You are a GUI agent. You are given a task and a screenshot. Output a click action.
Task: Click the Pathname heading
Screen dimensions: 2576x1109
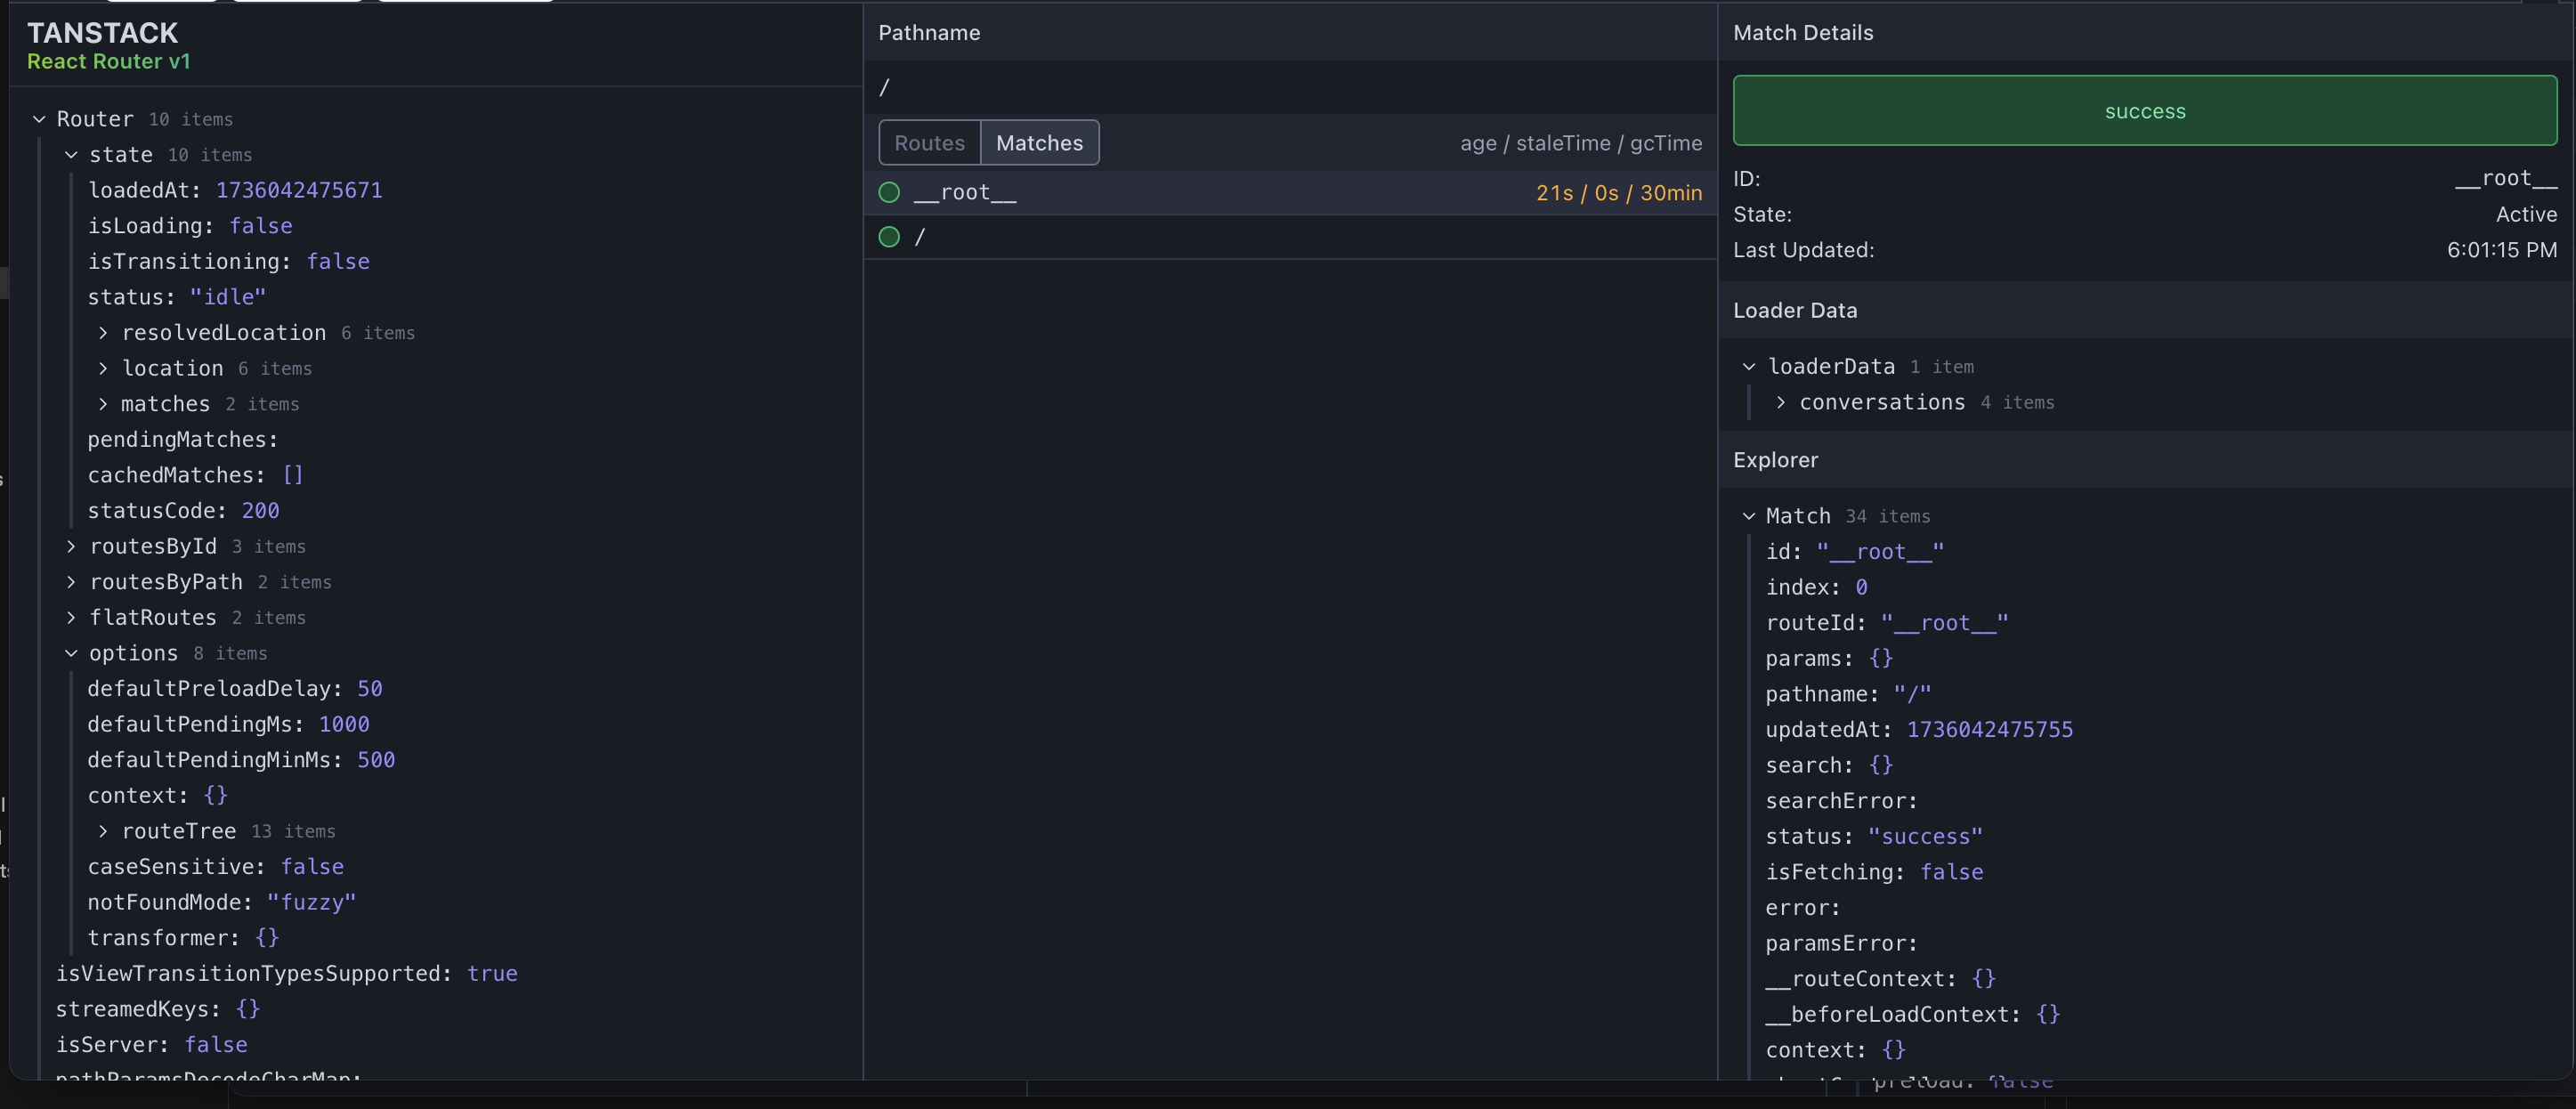[929, 33]
